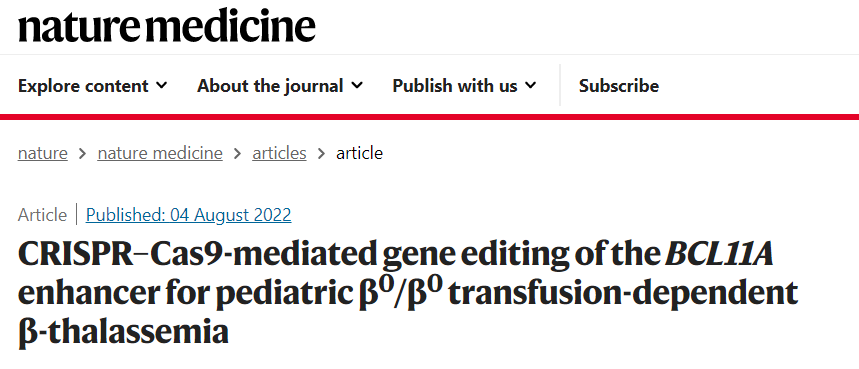Viewport: 859px width, 369px height.
Task: Click the italic BCL11A gene name
Action: point(718,254)
